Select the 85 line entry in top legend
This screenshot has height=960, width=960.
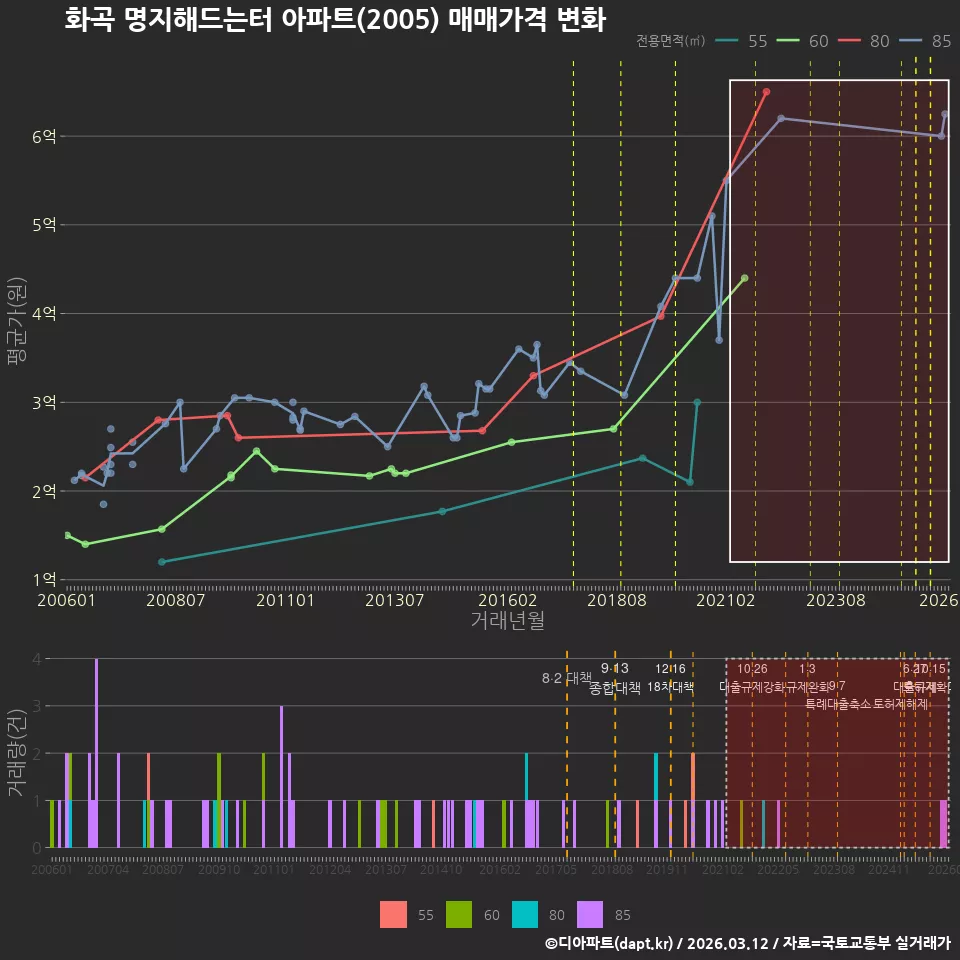(x=925, y=41)
